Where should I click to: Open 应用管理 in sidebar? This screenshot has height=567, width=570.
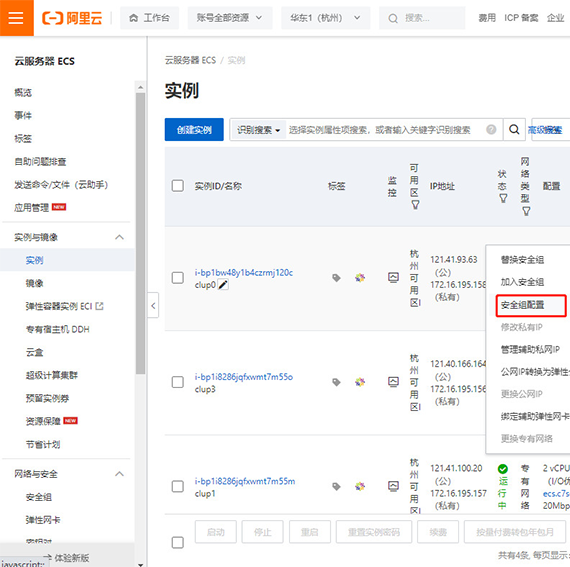31,208
